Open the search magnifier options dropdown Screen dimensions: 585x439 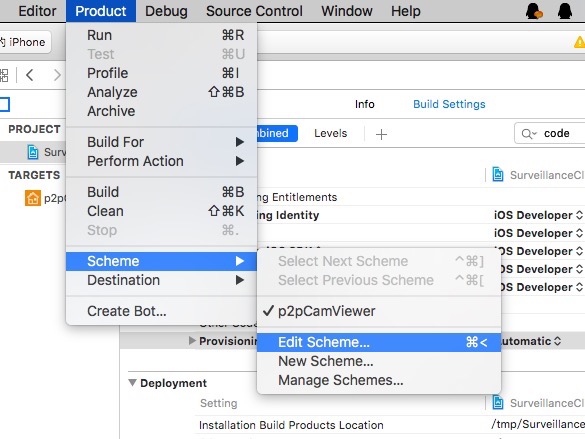(x=529, y=134)
